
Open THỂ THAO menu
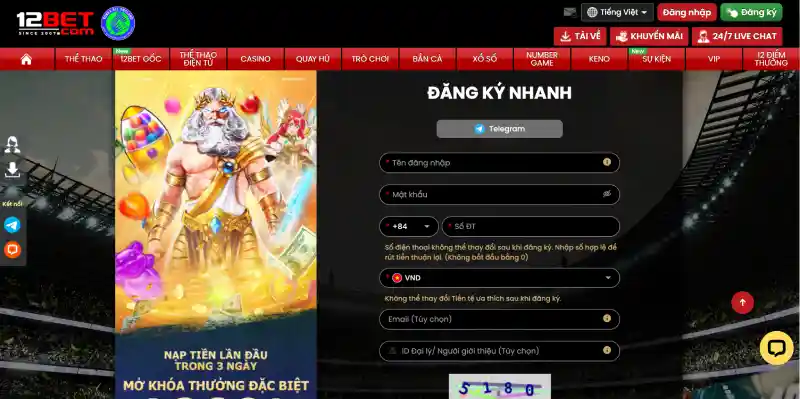pos(84,59)
